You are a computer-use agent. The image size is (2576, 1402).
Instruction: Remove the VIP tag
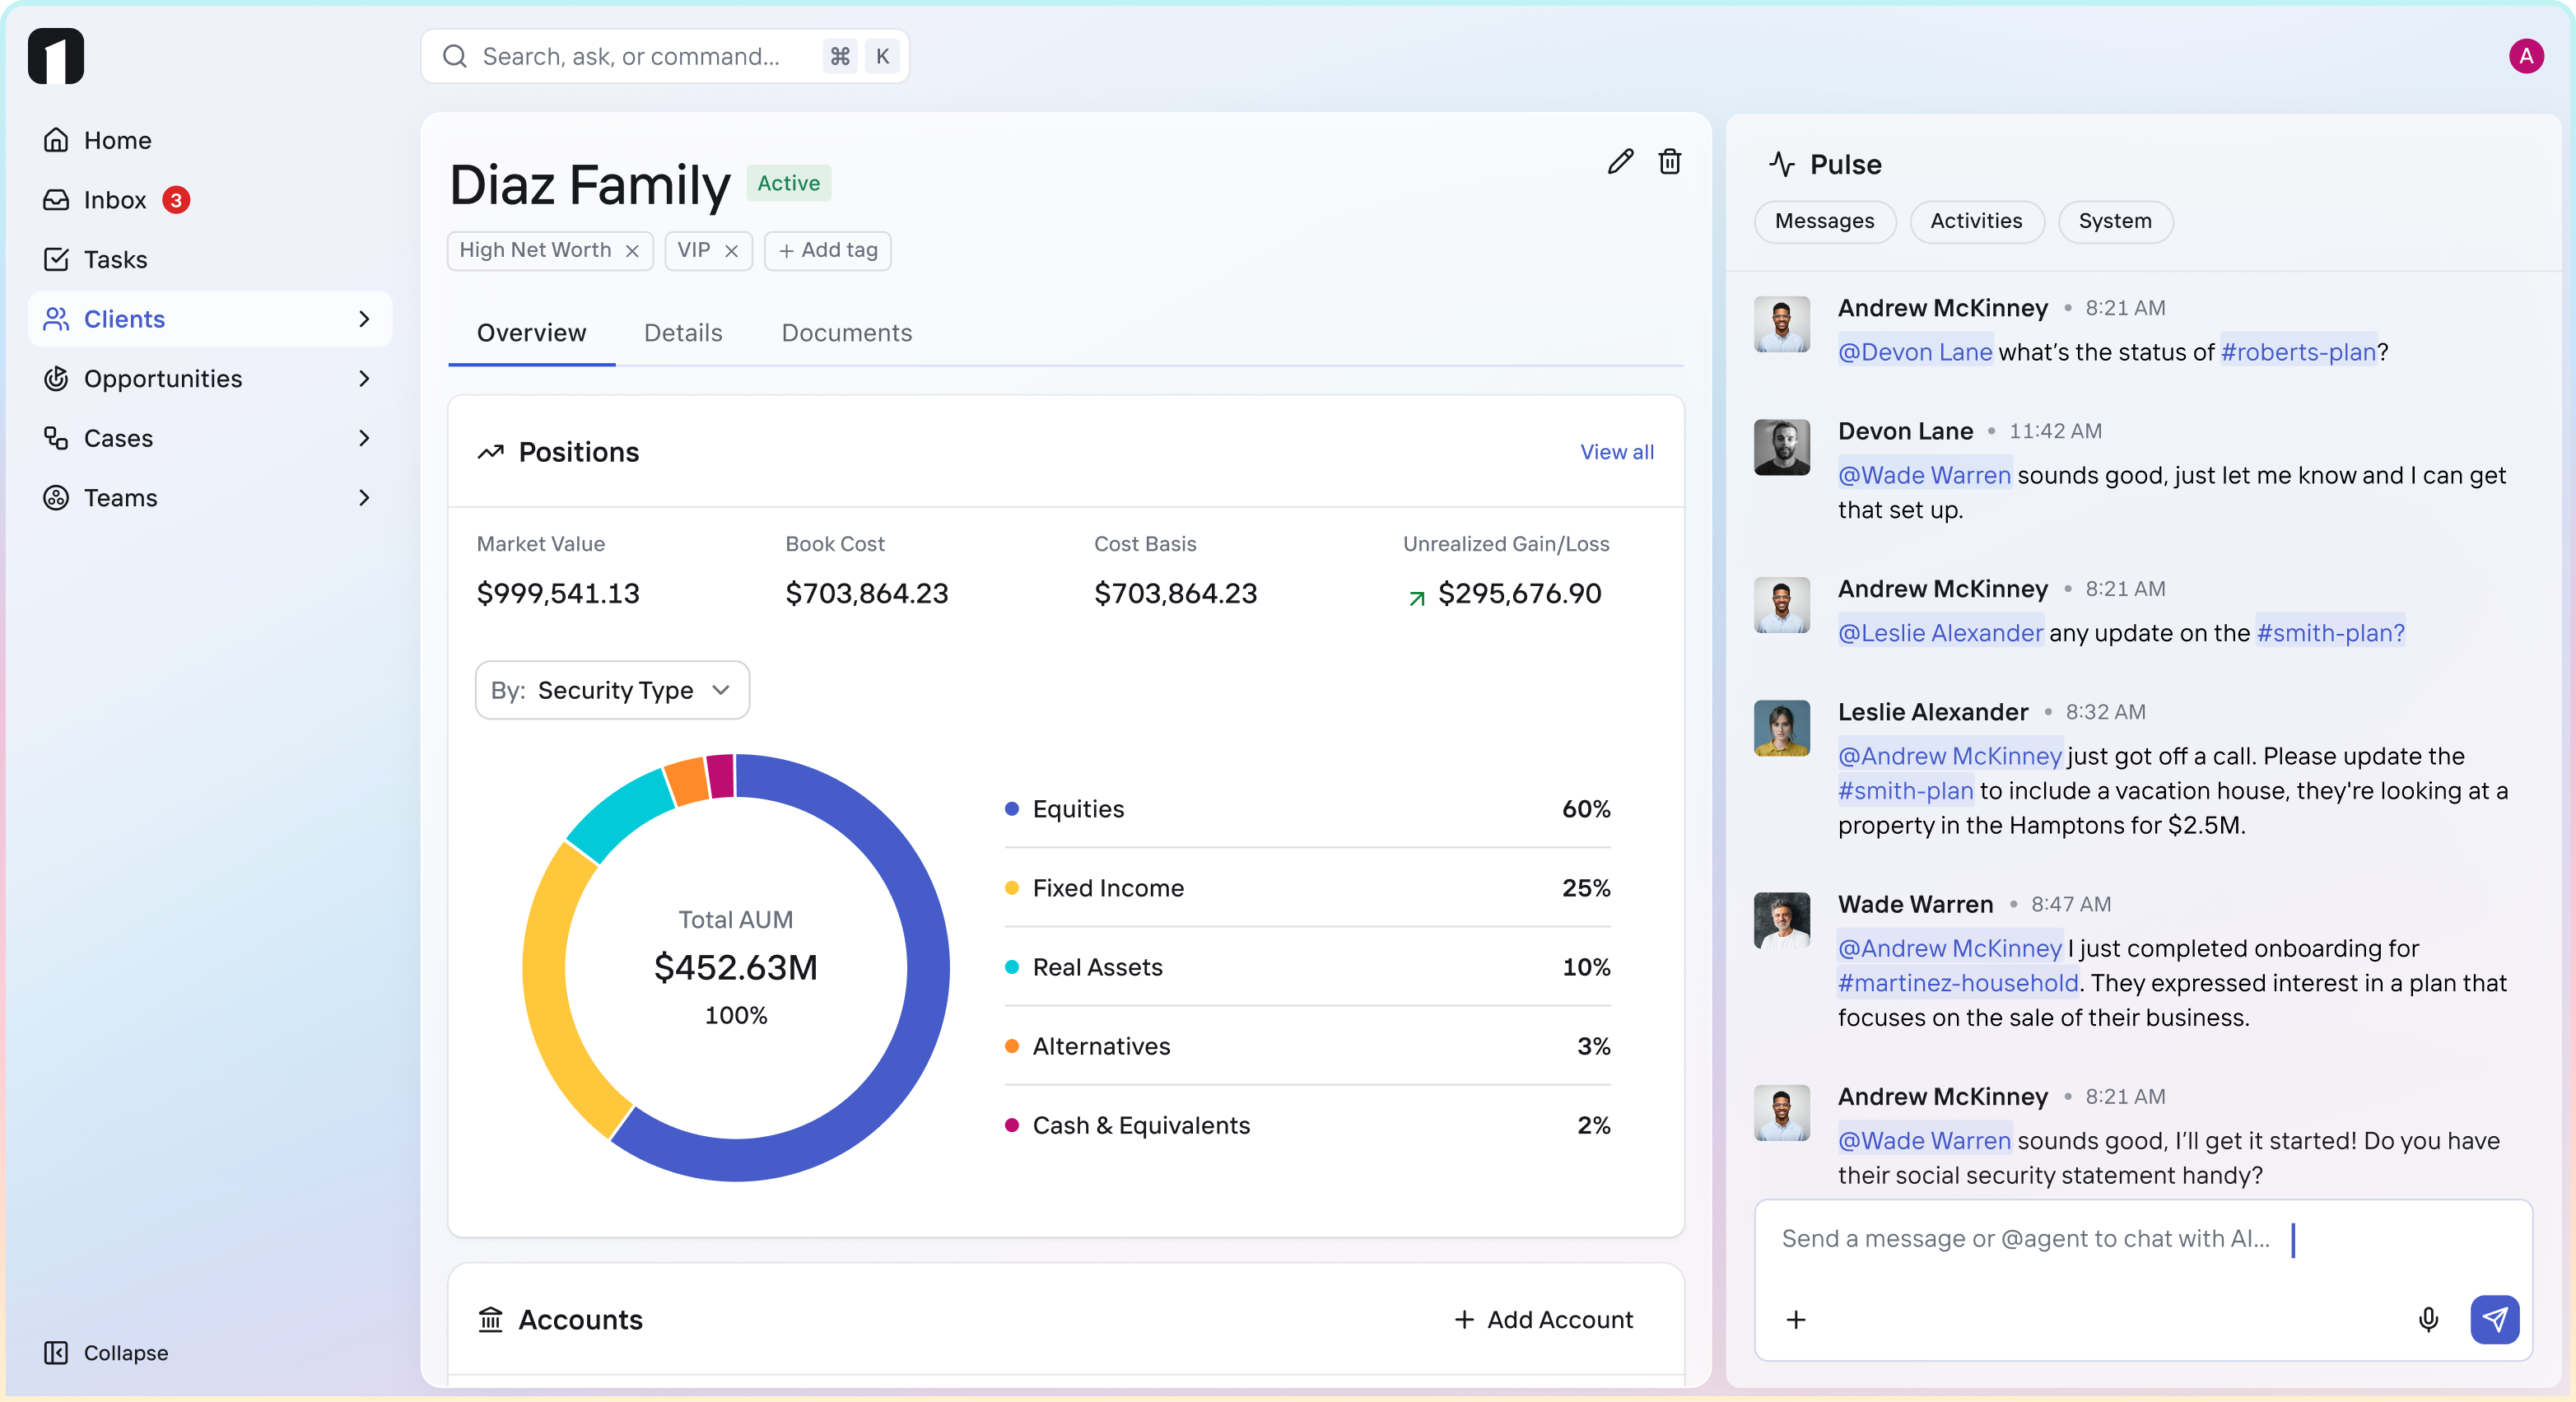click(732, 250)
